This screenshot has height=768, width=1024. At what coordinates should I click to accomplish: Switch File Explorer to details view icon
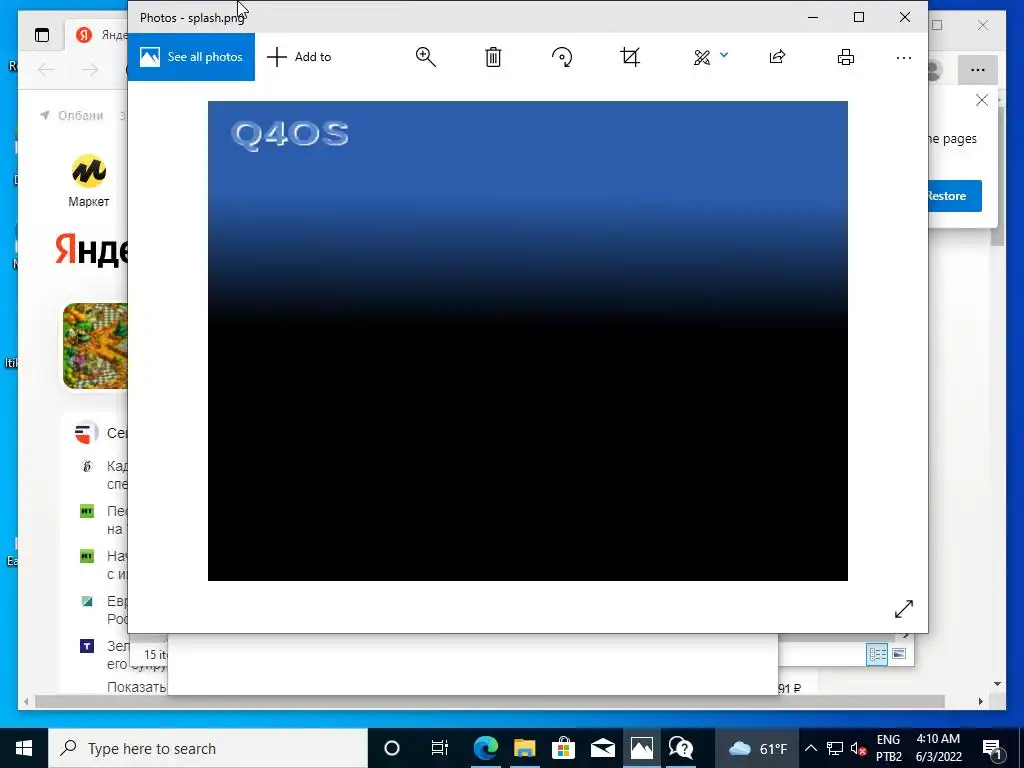[877, 654]
